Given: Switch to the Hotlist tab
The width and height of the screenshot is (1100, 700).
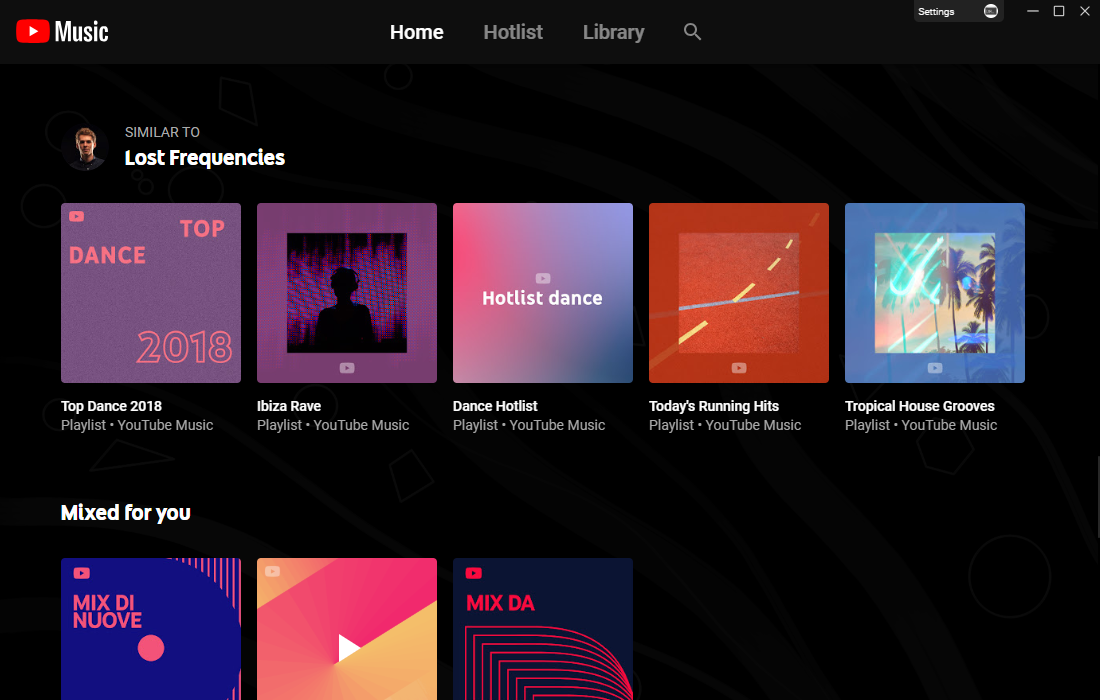Looking at the screenshot, I should (513, 32).
